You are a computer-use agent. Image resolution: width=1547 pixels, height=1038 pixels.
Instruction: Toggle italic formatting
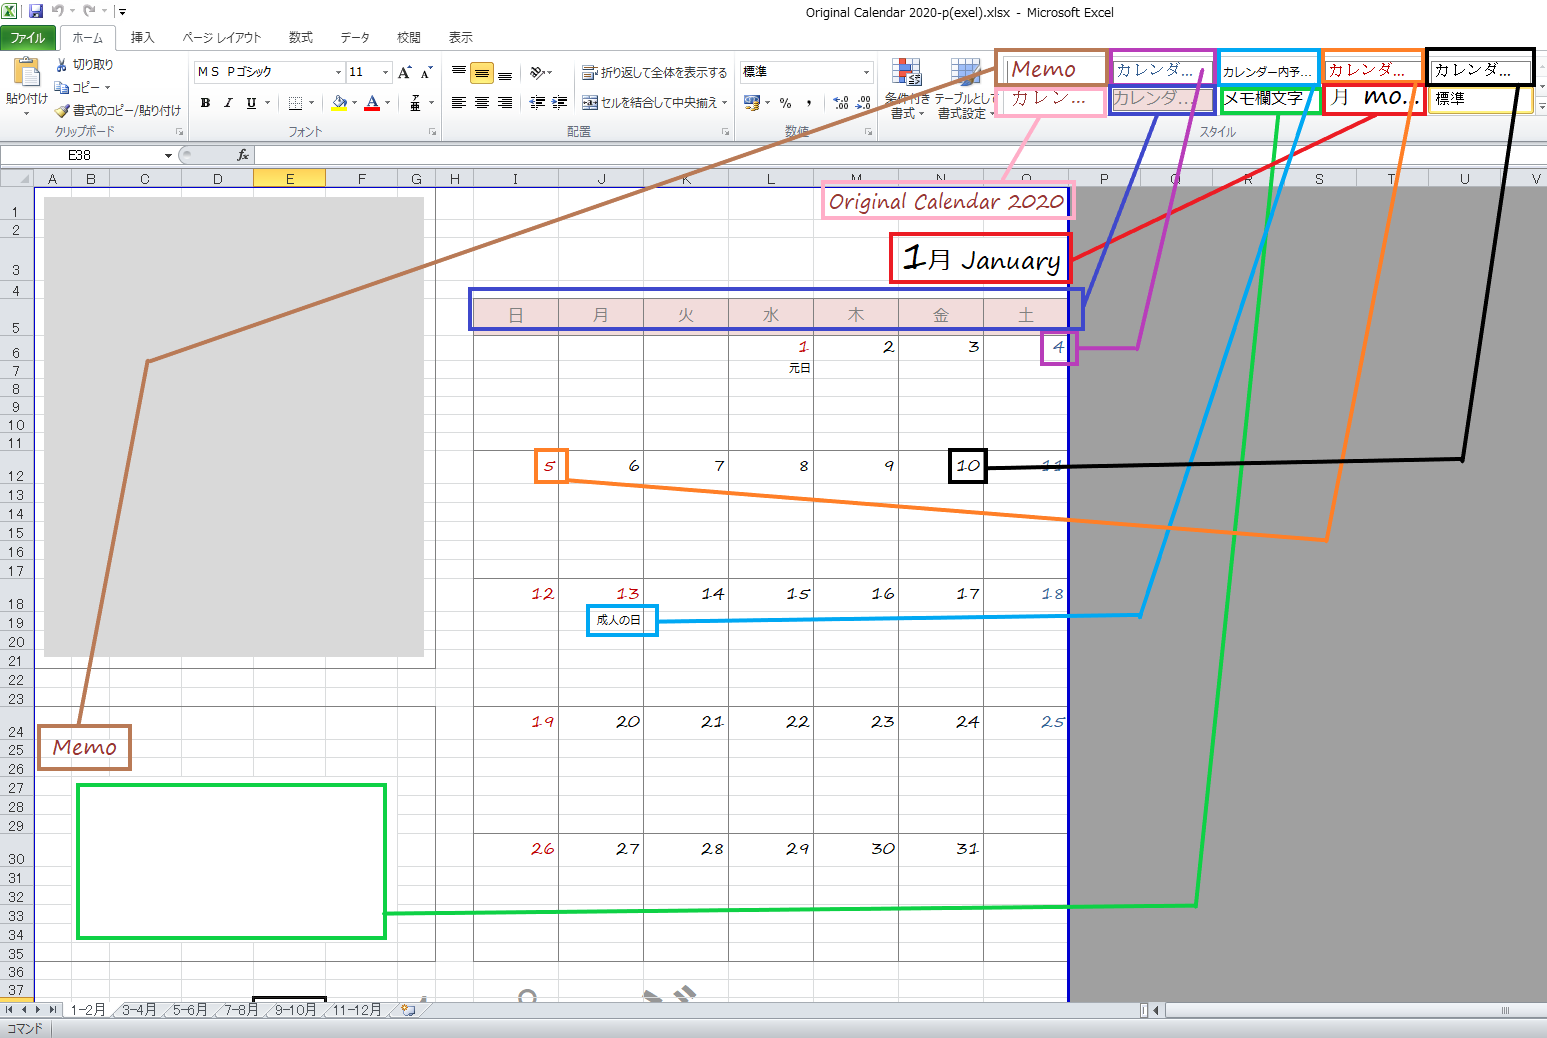(x=228, y=103)
